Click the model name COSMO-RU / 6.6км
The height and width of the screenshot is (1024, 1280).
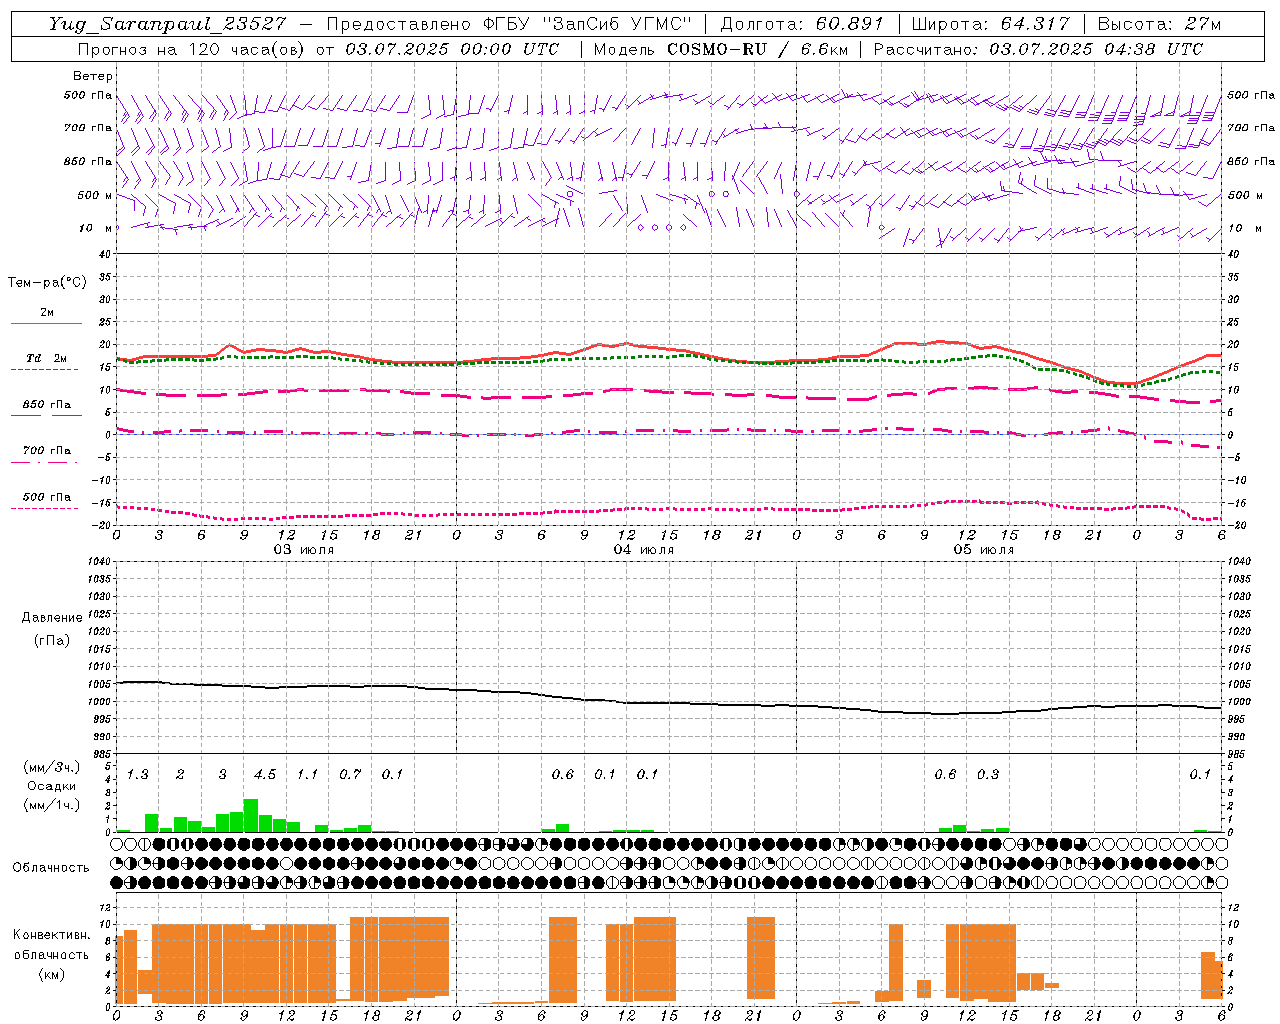[756, 49]
